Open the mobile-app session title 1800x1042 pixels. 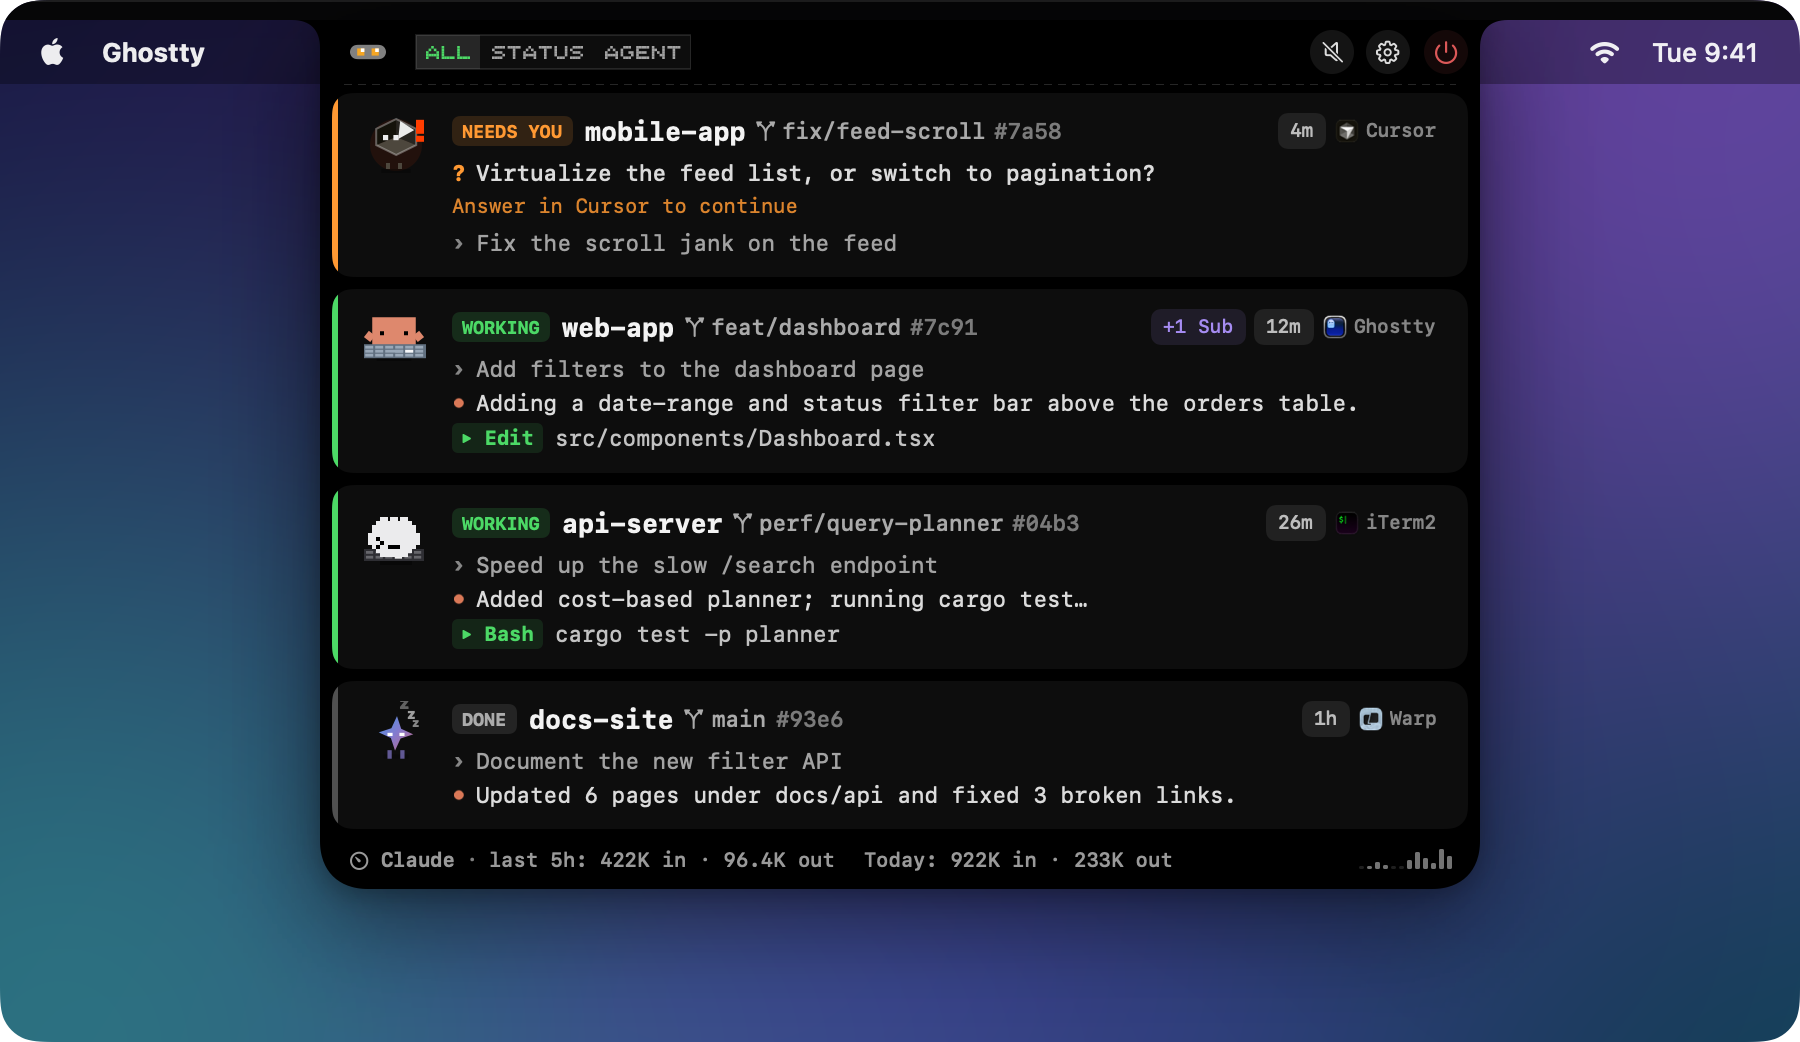click(664, 131)
